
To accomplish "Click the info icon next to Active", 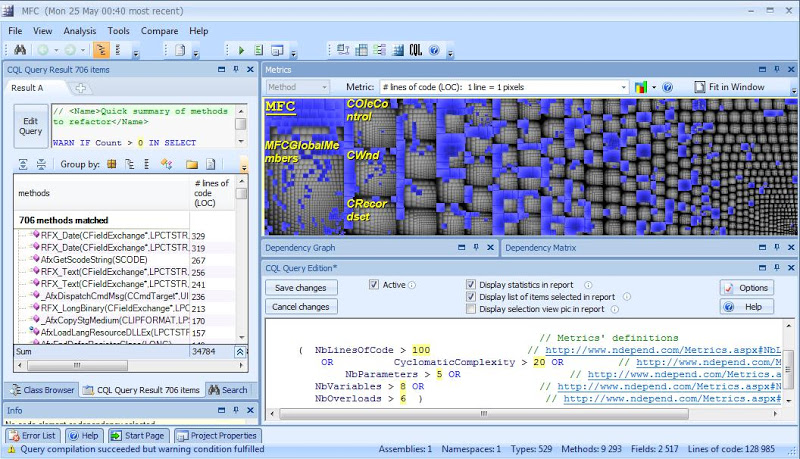I will click(x=412, y=285).
